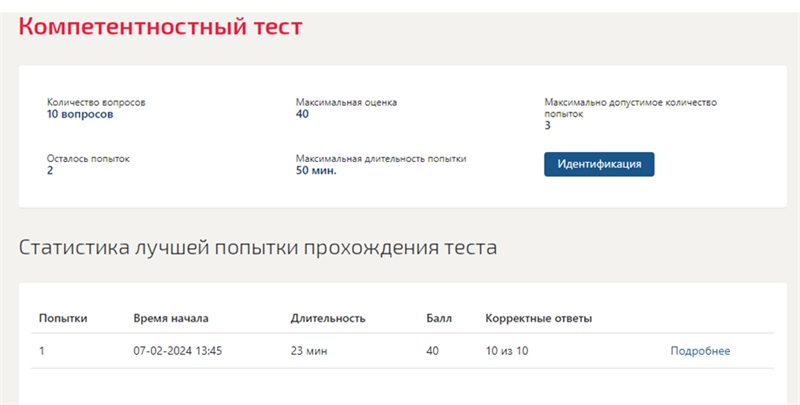Click the Максимальная оценка label
The width and height of the screenshot is (800, 405).
[x=346, y=102]
